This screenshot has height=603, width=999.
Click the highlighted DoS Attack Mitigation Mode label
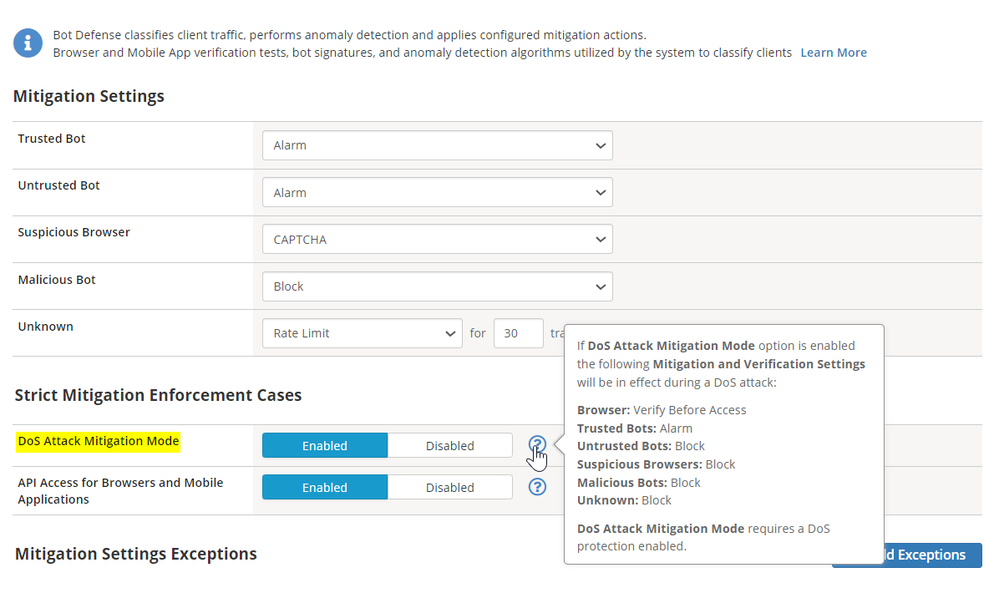[98, 440]
